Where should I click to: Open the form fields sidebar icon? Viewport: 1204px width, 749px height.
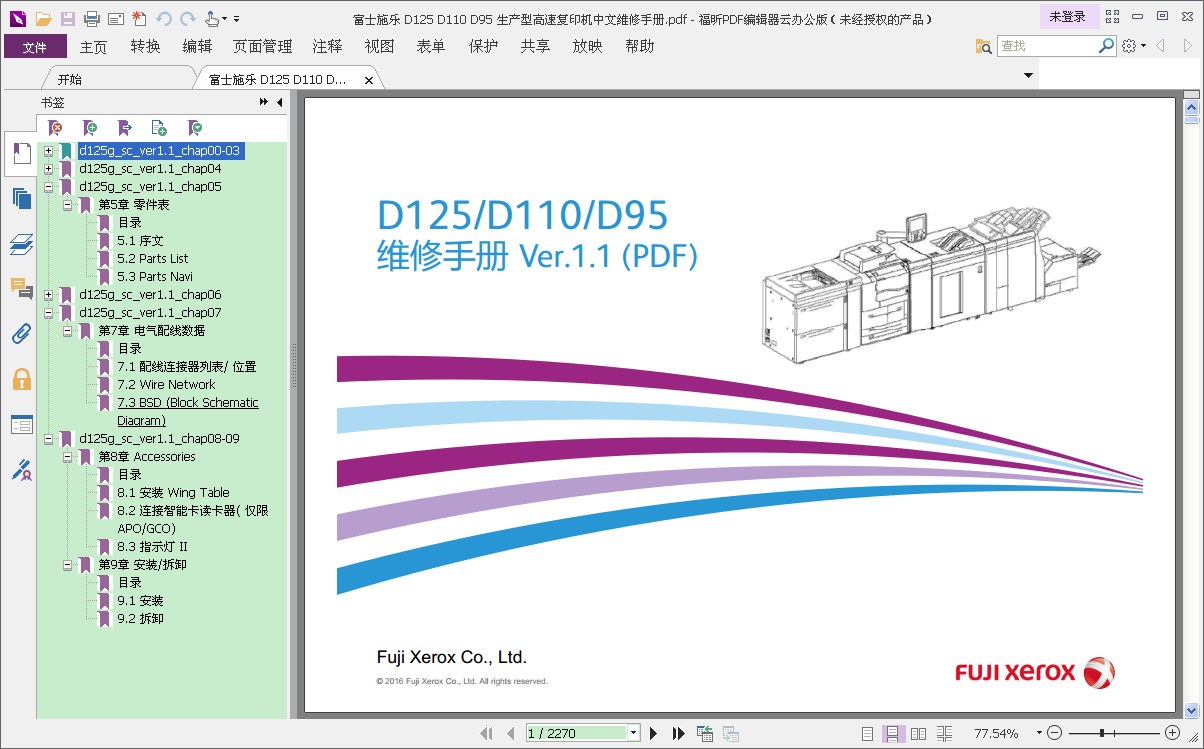pos(22,424)
